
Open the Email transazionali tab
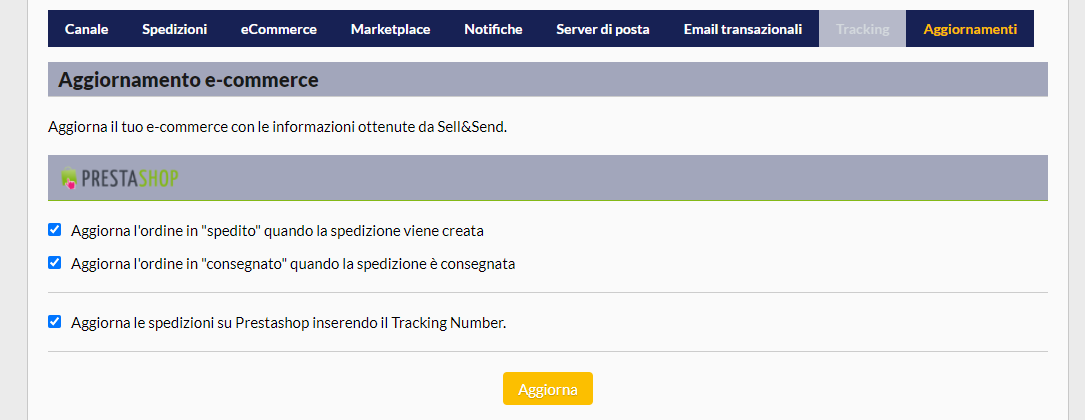(x=742, y=29)
